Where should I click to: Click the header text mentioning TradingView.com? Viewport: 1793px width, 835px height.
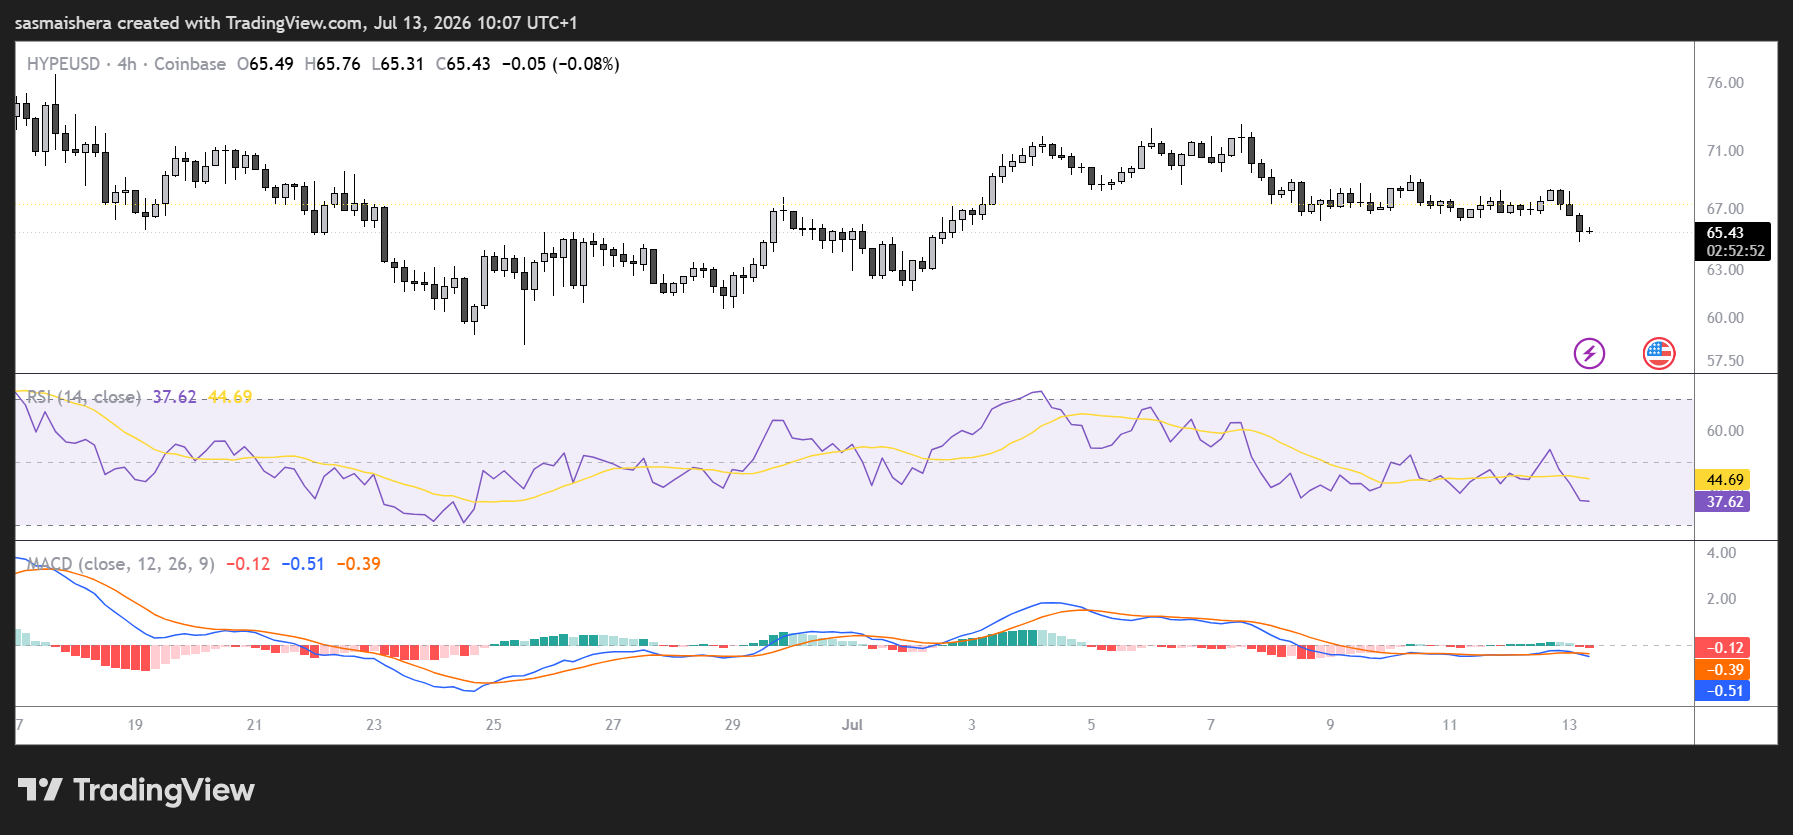[296, 23]
